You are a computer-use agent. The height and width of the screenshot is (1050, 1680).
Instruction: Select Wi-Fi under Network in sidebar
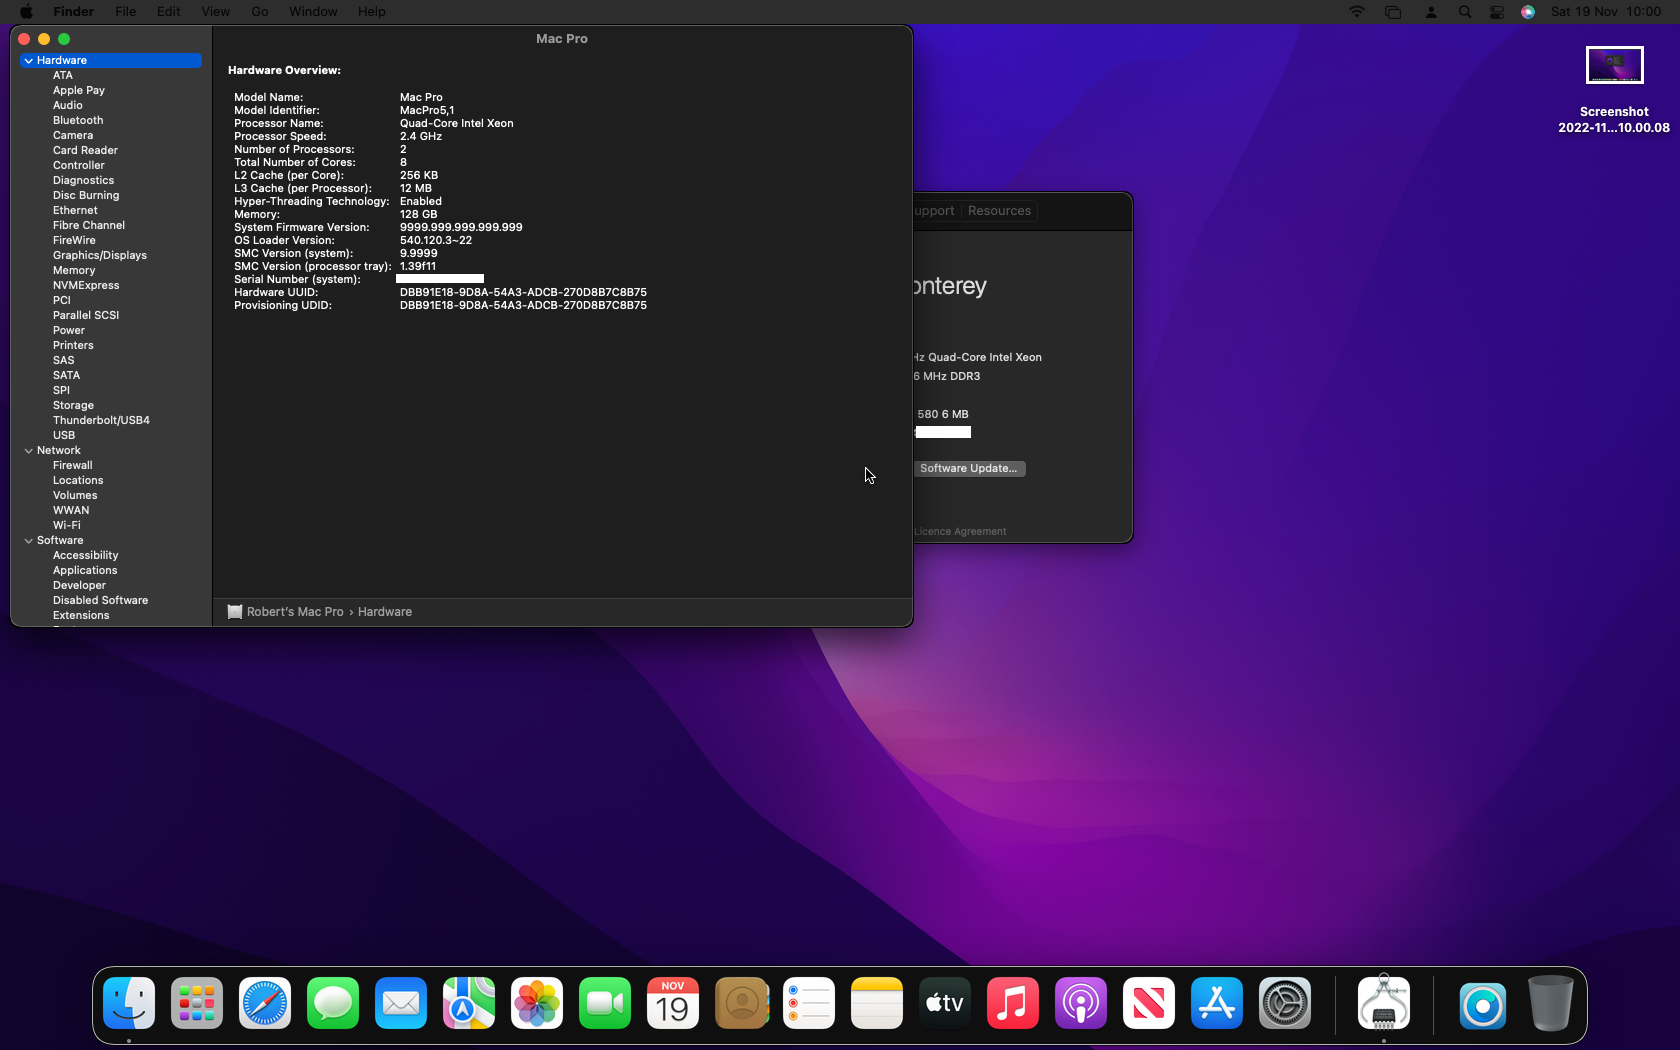coord(67,526)
